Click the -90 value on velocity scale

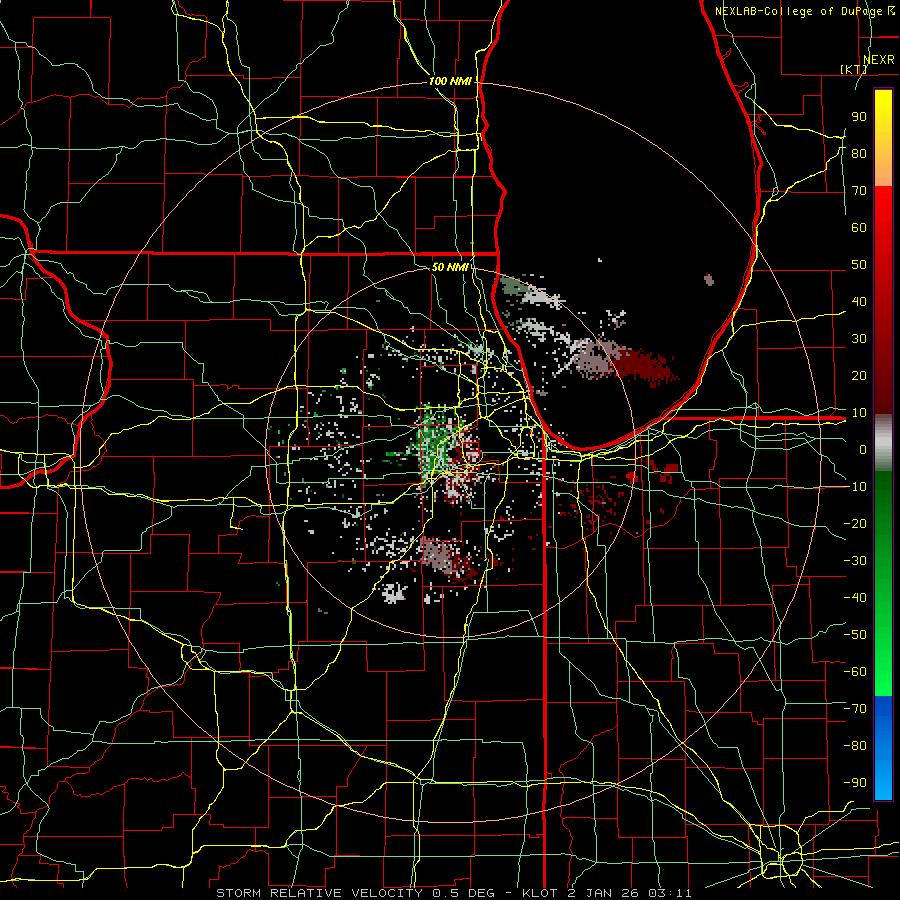tap(855, 782)
